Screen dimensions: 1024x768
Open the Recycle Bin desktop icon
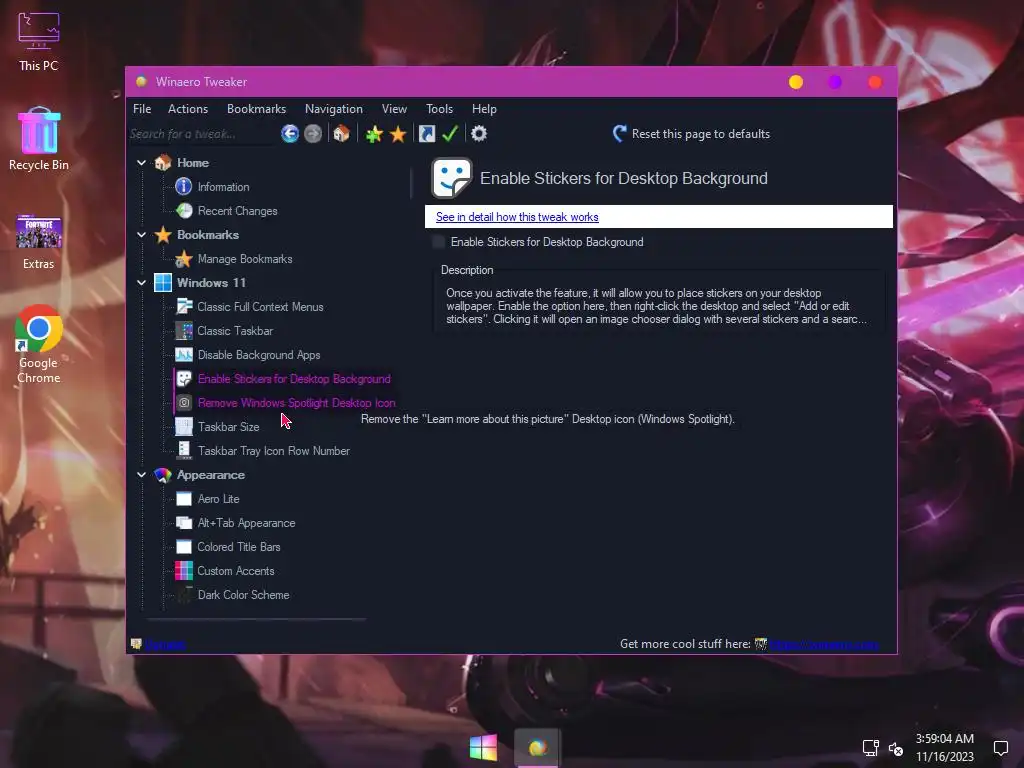tap(39, 139)
